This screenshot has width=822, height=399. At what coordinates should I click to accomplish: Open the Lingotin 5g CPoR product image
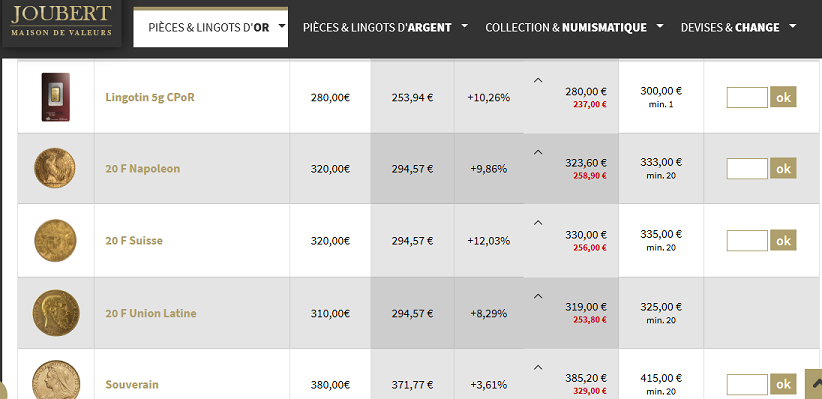tap(56, 97)
